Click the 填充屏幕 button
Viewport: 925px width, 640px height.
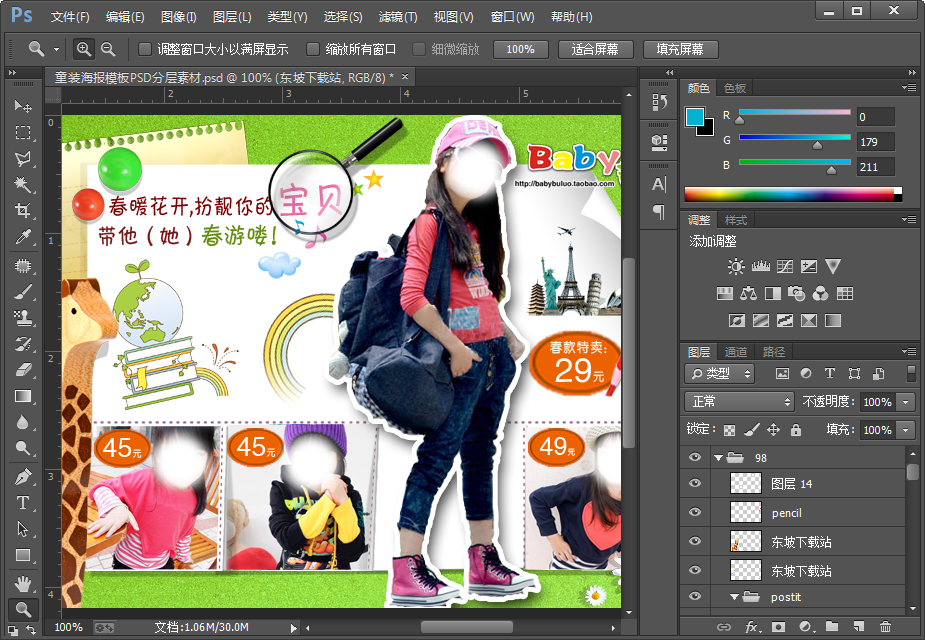pyautogui.click(x=680, y=49)
